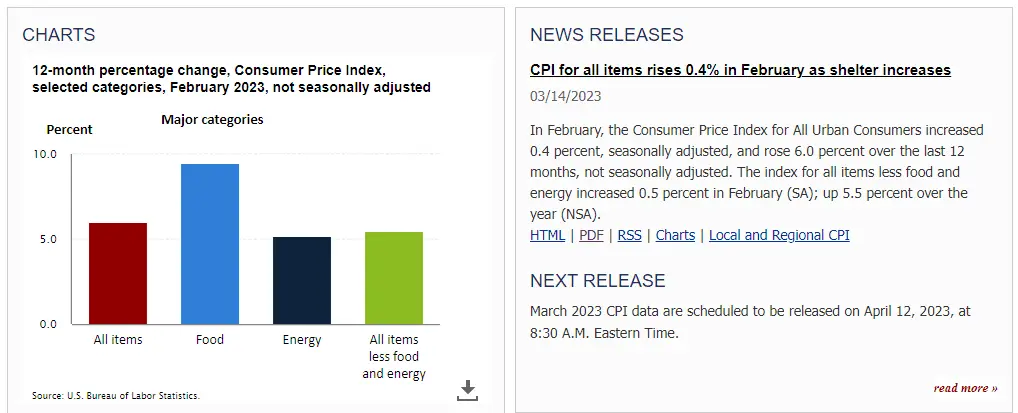
Task: Click the Food axis label
Action: point(210,340)
